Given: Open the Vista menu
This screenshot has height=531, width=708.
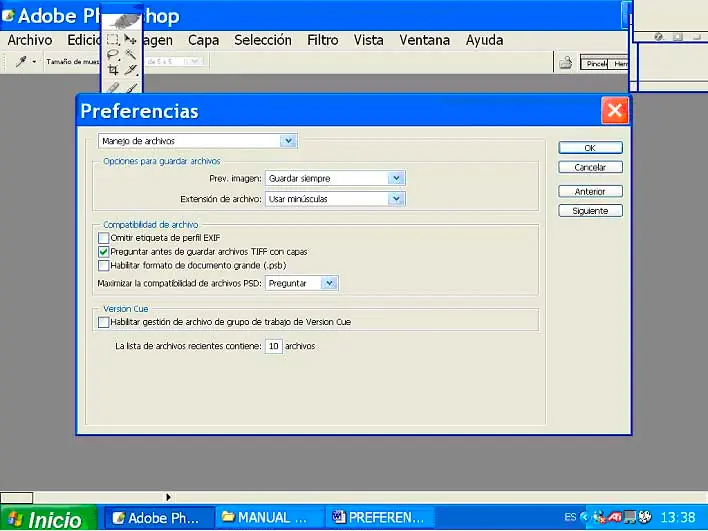Looking at the screenshot, I should point(368,40).
